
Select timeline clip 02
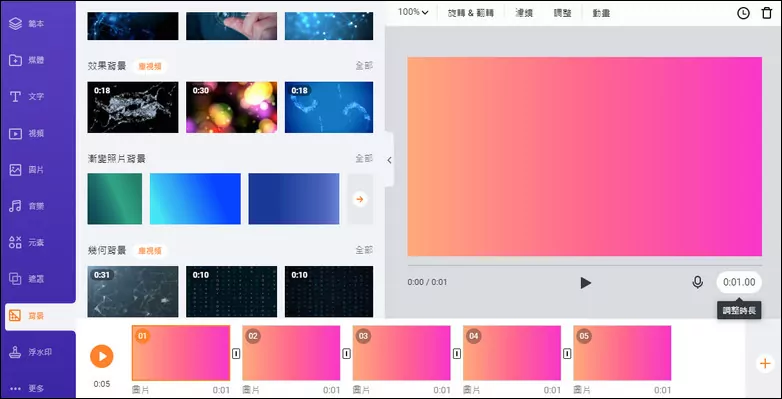pyautogui.click(x=291, y=353)
